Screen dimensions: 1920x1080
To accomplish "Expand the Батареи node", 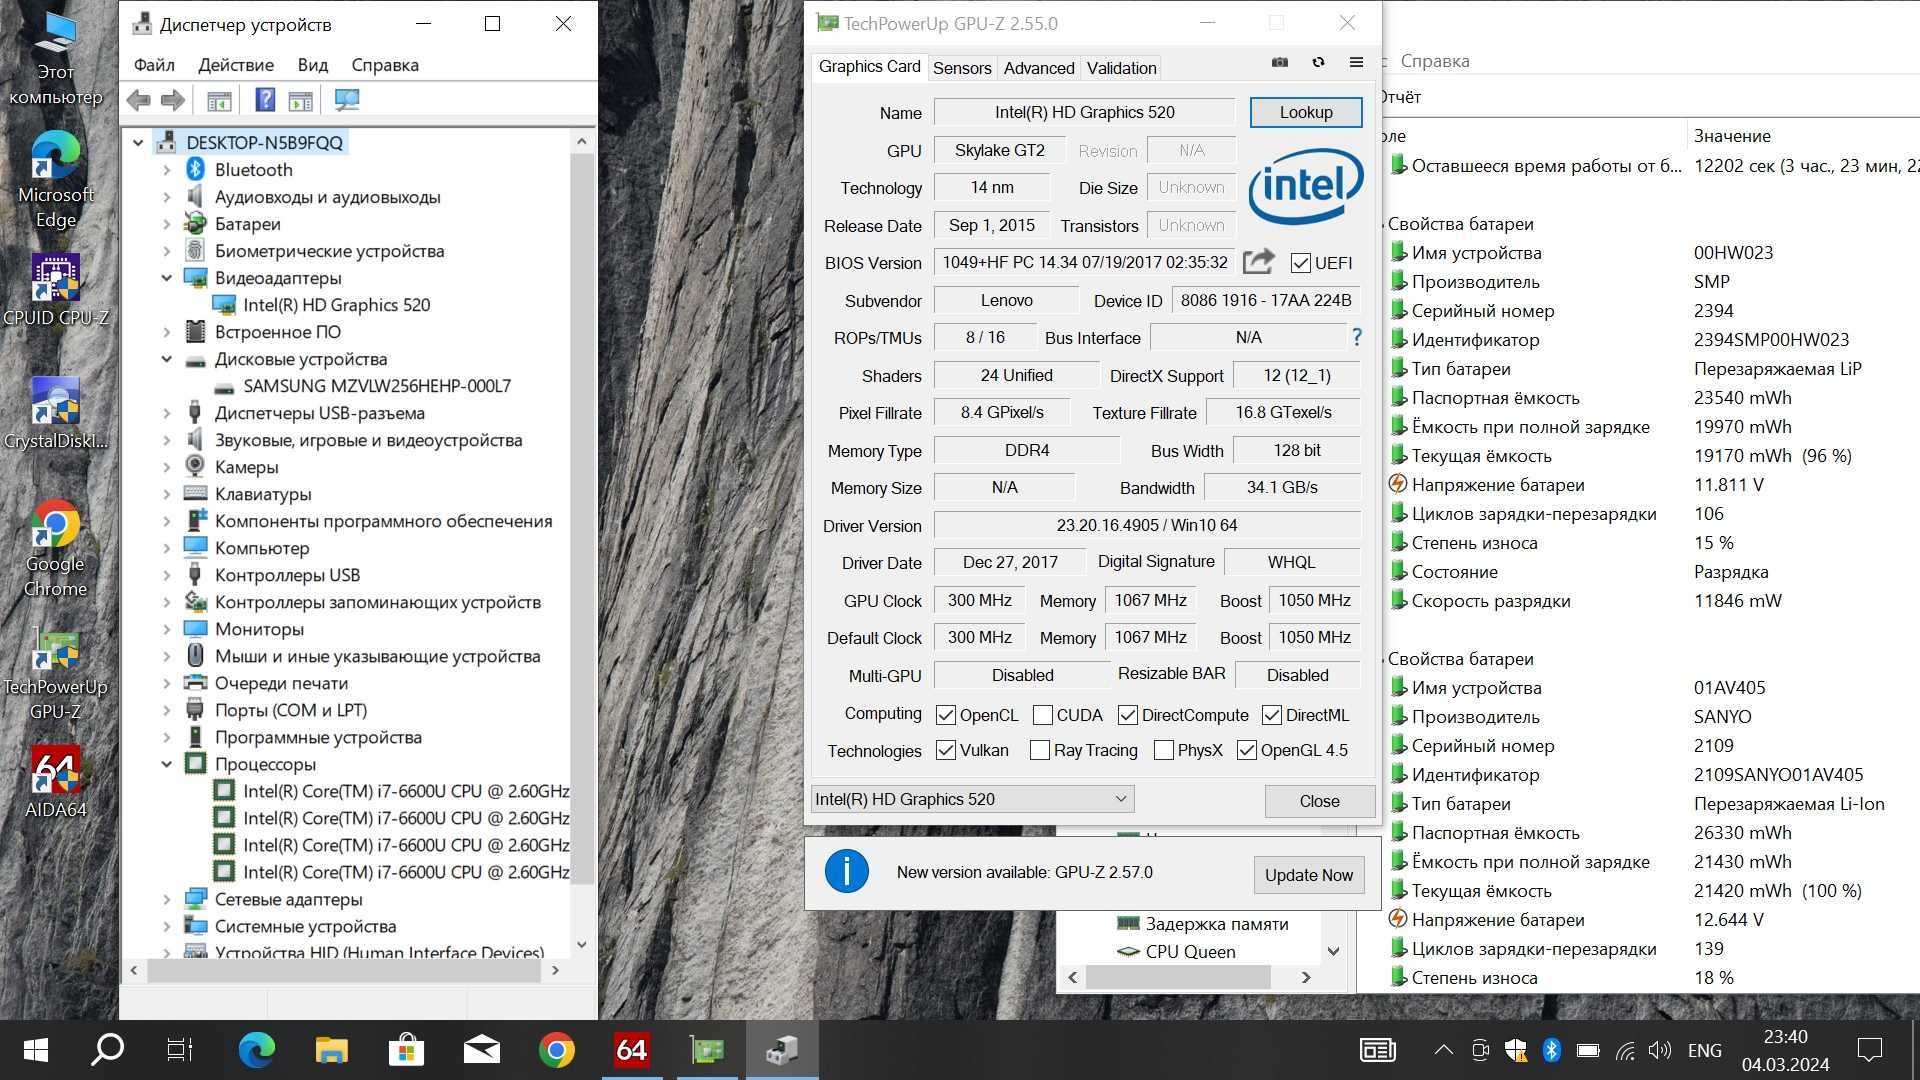I will 167,224.
